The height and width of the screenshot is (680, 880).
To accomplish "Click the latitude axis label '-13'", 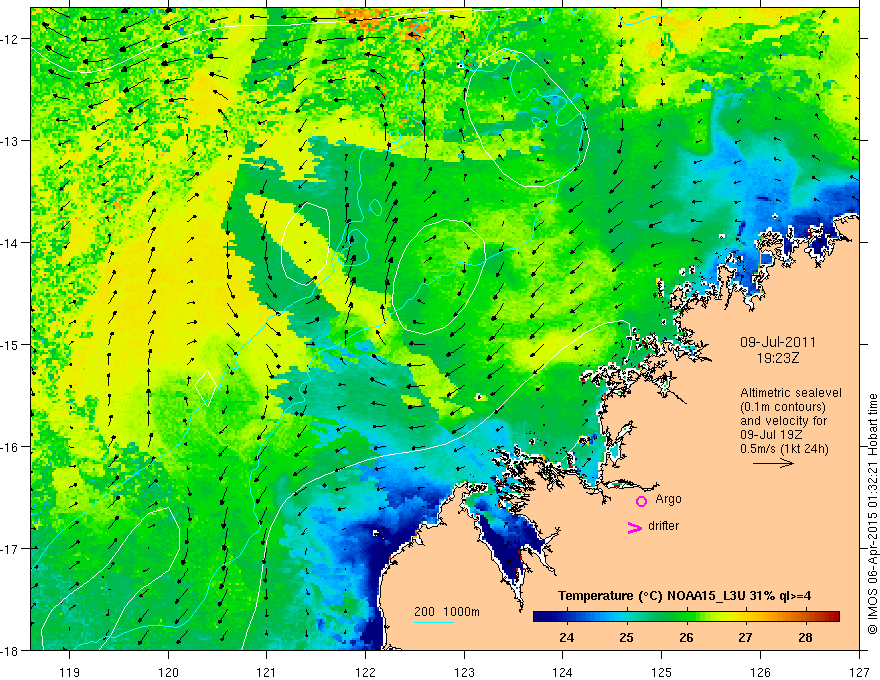I will click(x=11, y=141).
